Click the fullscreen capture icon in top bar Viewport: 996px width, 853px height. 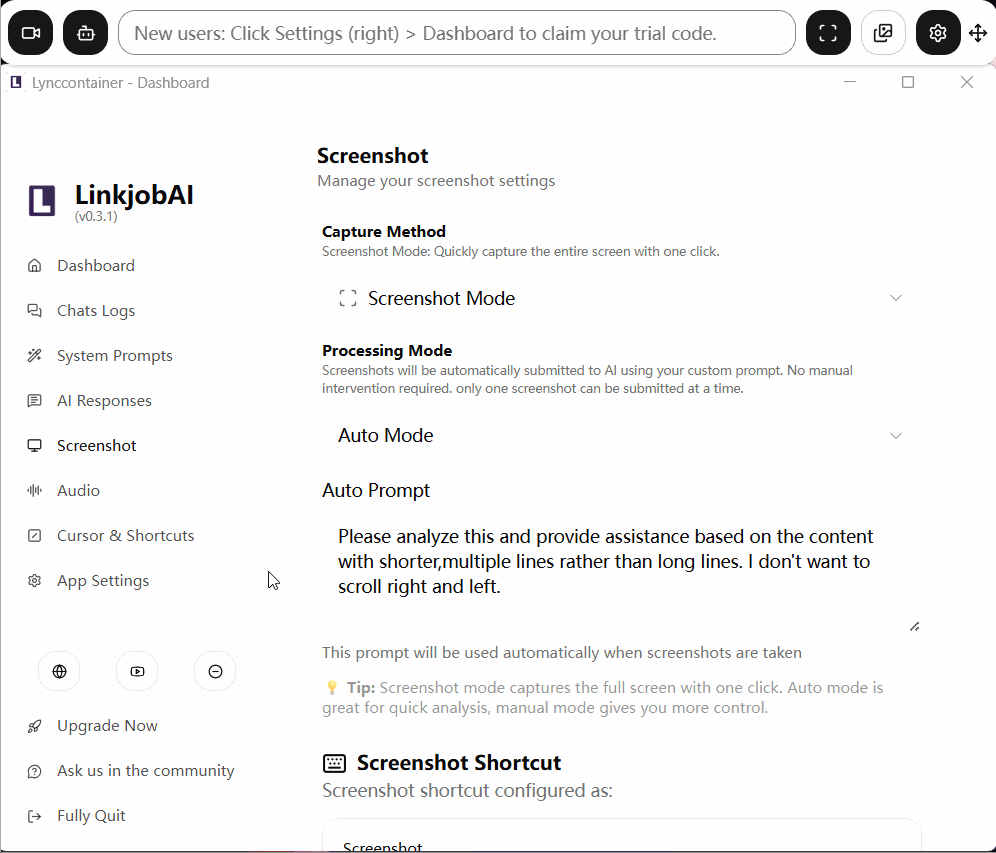coord(828,32)
